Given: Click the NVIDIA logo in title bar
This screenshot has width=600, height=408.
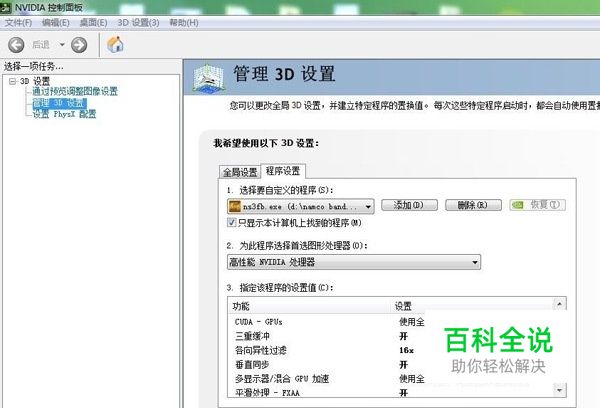Looking at the screenshot, I should pyautogui.click(x=6, y=7).
